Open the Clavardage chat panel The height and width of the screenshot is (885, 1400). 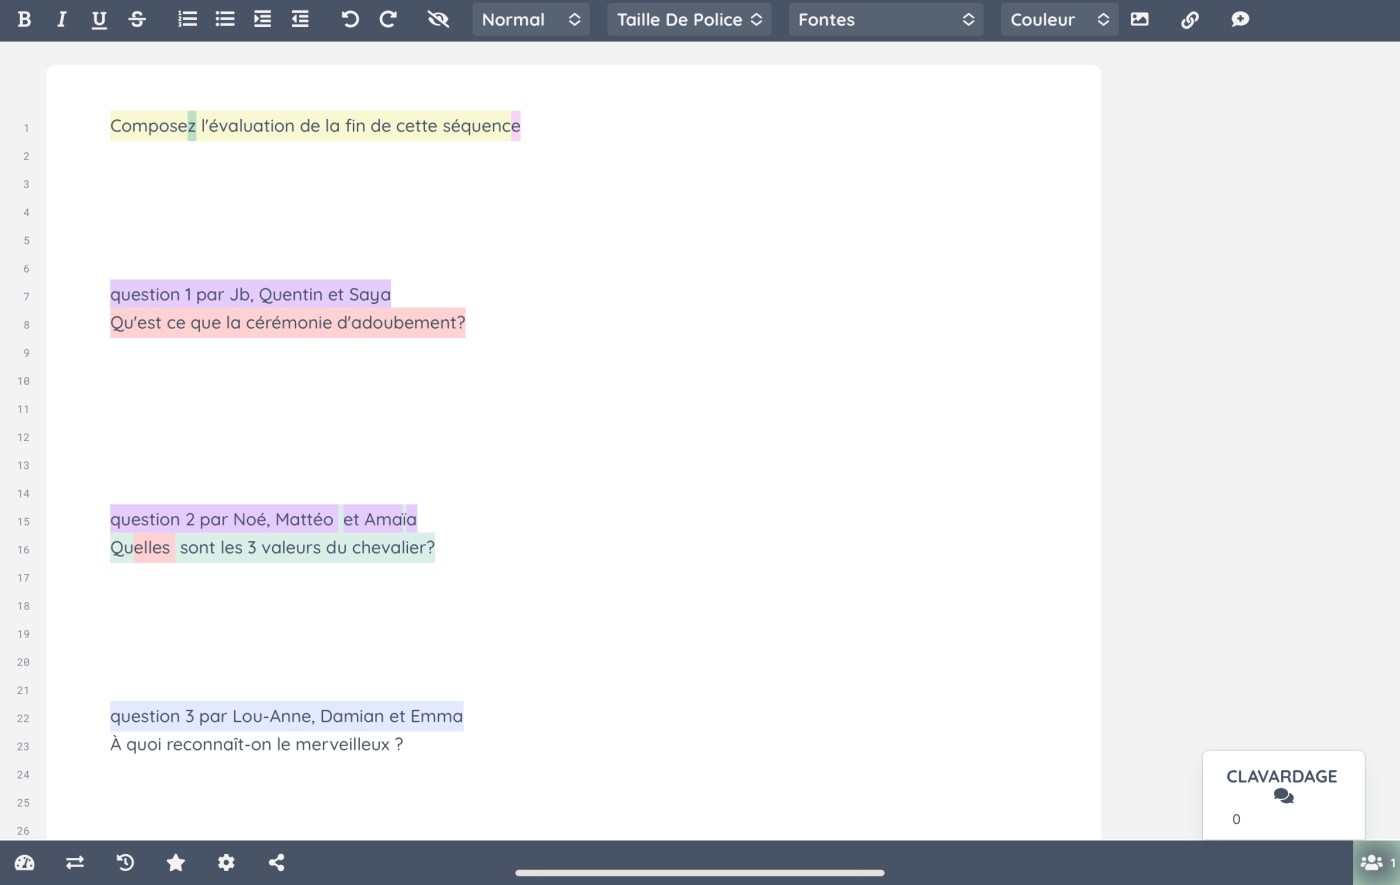(1282, 786)
